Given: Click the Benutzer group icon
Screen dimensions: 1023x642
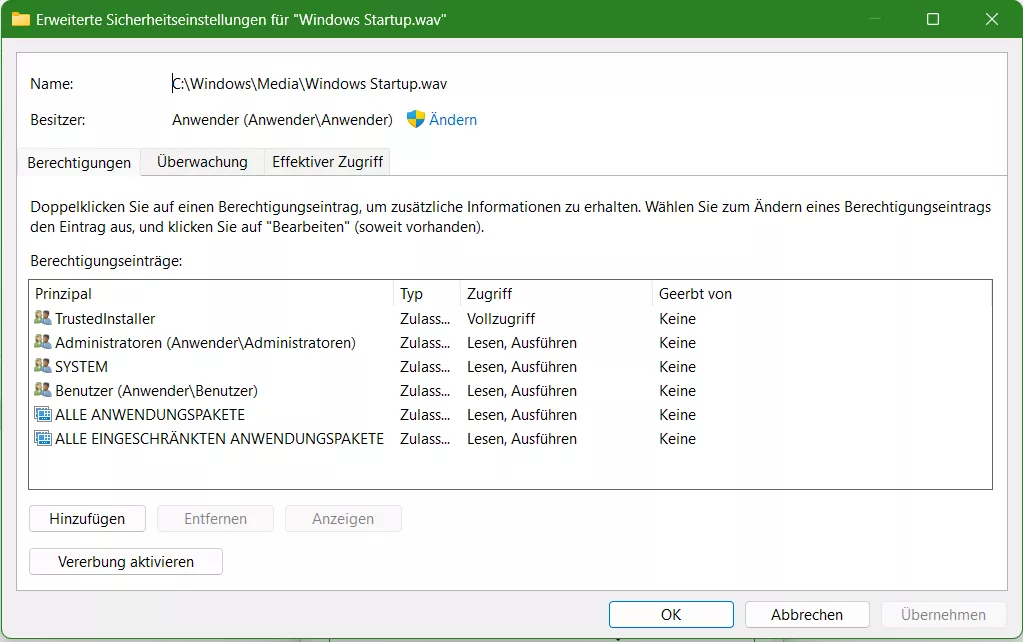Looking at the screenshot, I should [x=43, y=391].
